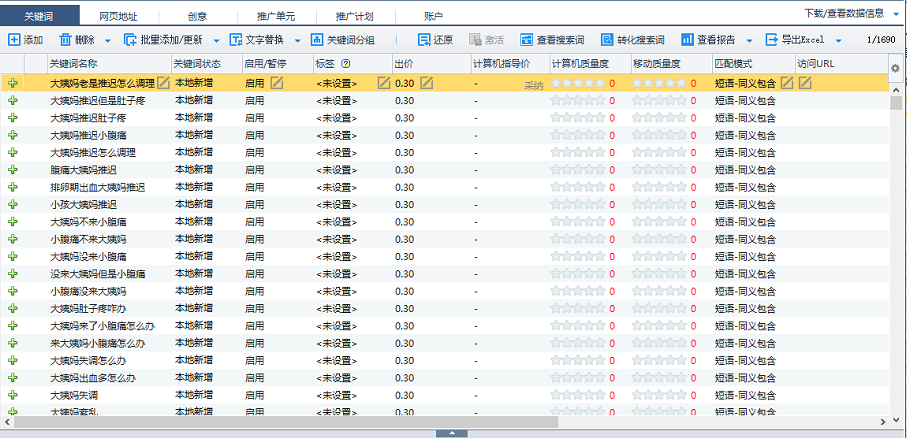Click the horizontal scrollbar thumb
The width and height of the screenshot is (907, 438).
click(286, 422)
